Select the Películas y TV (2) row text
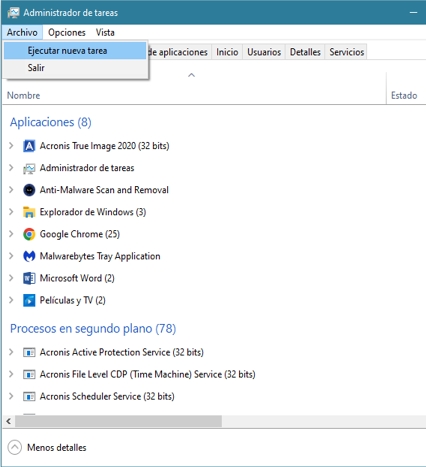 73,300
